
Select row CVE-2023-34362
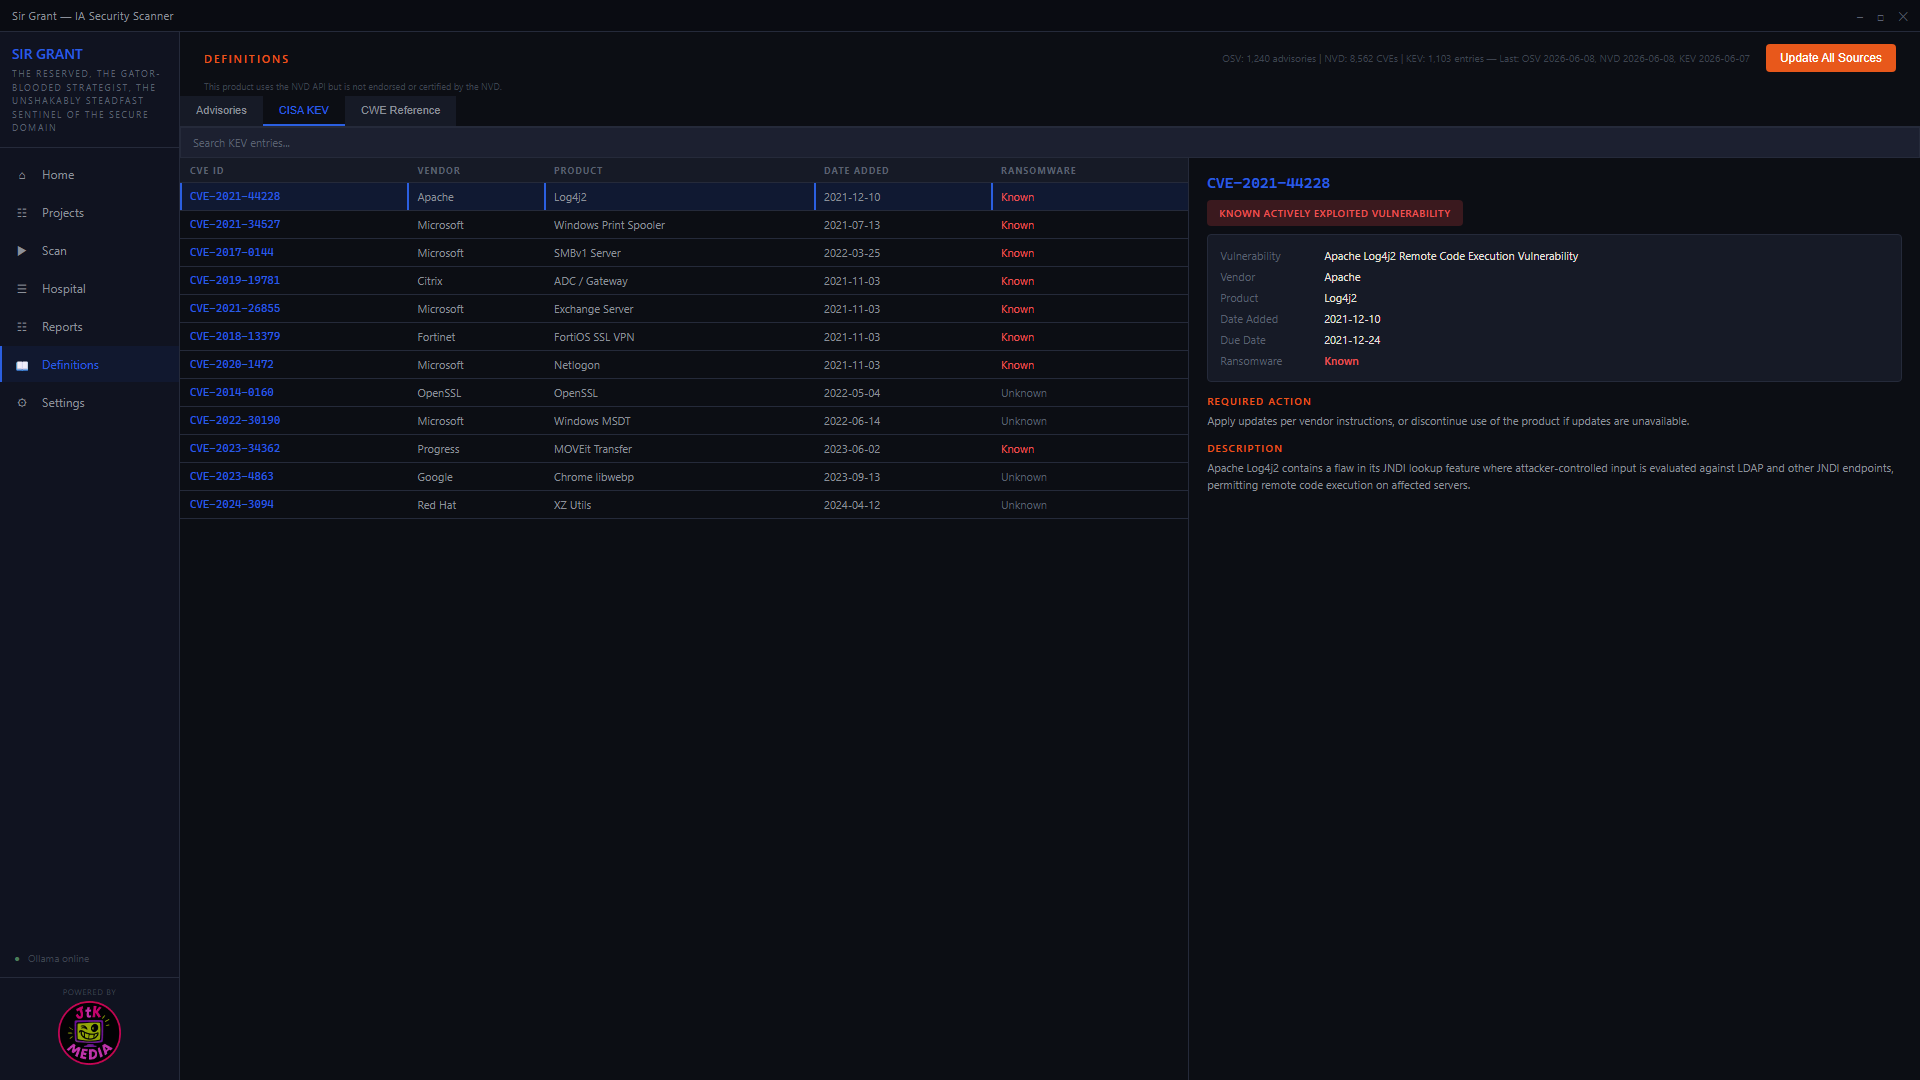tap(684, 449)
